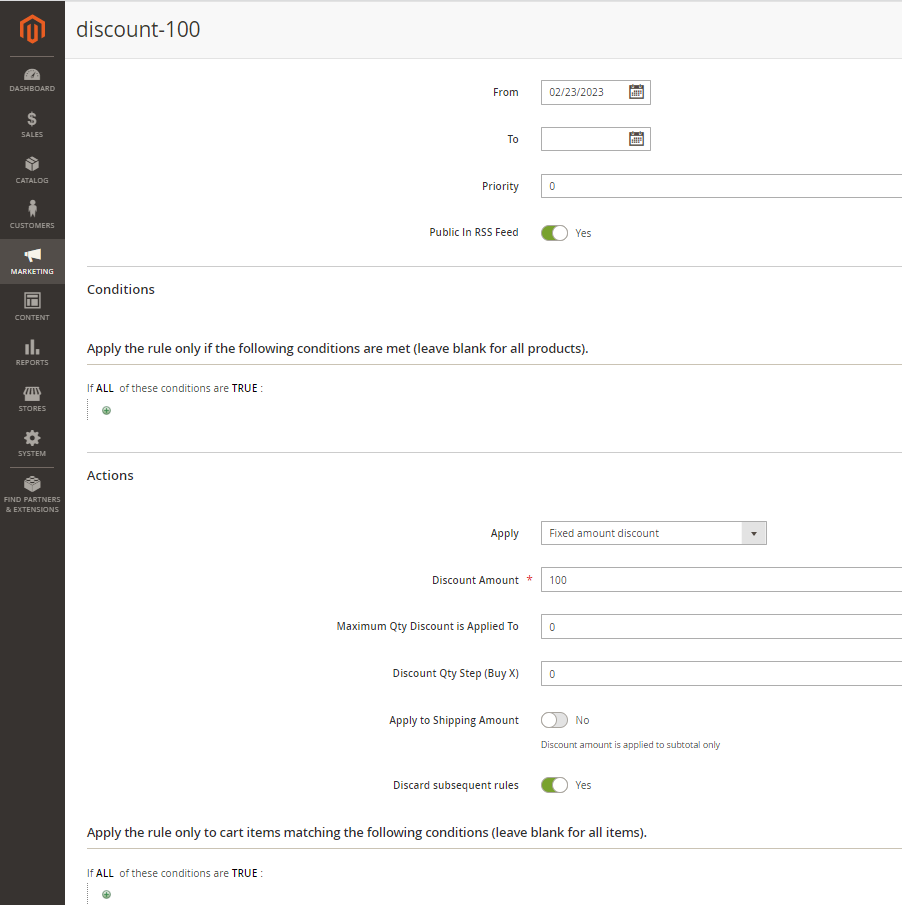Click the Magento logo icon
902x905 pixels.
31,29
